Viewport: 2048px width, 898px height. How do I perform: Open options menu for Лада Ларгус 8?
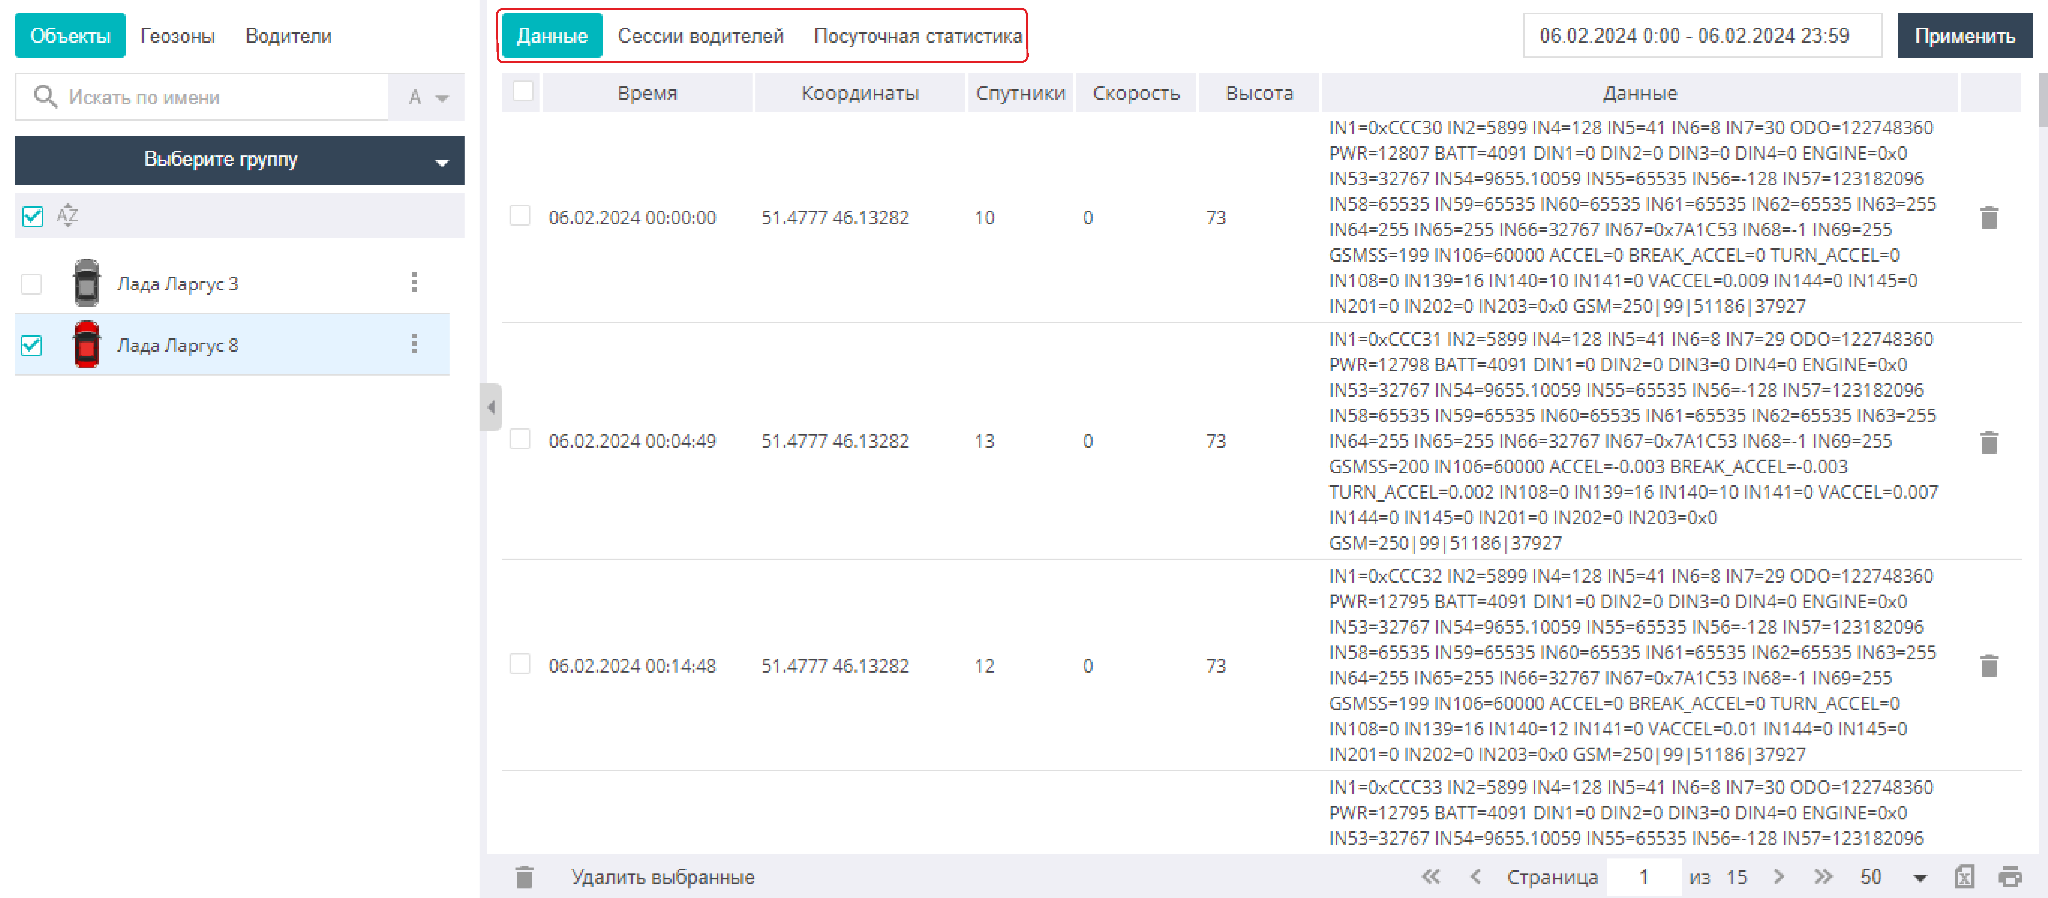tap(414, 345)
